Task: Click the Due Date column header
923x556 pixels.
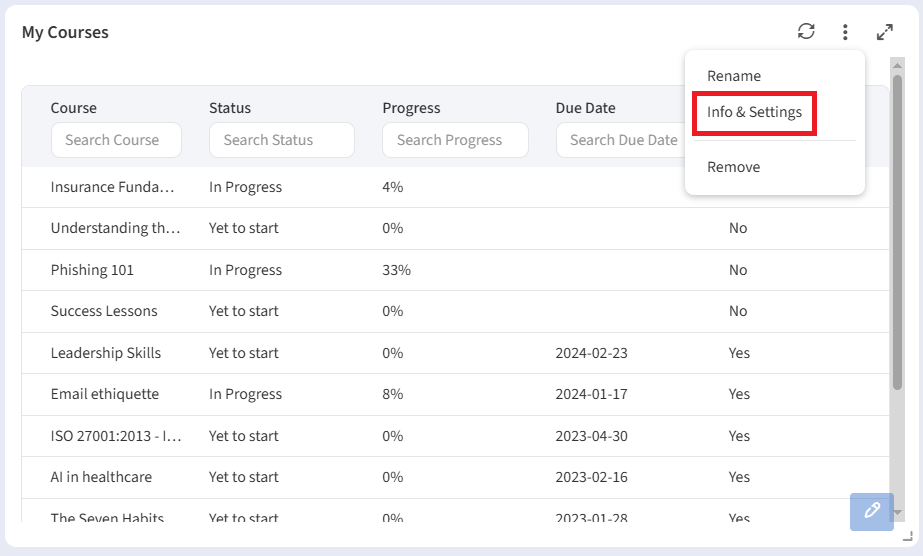Action: [x=585, y=108]
